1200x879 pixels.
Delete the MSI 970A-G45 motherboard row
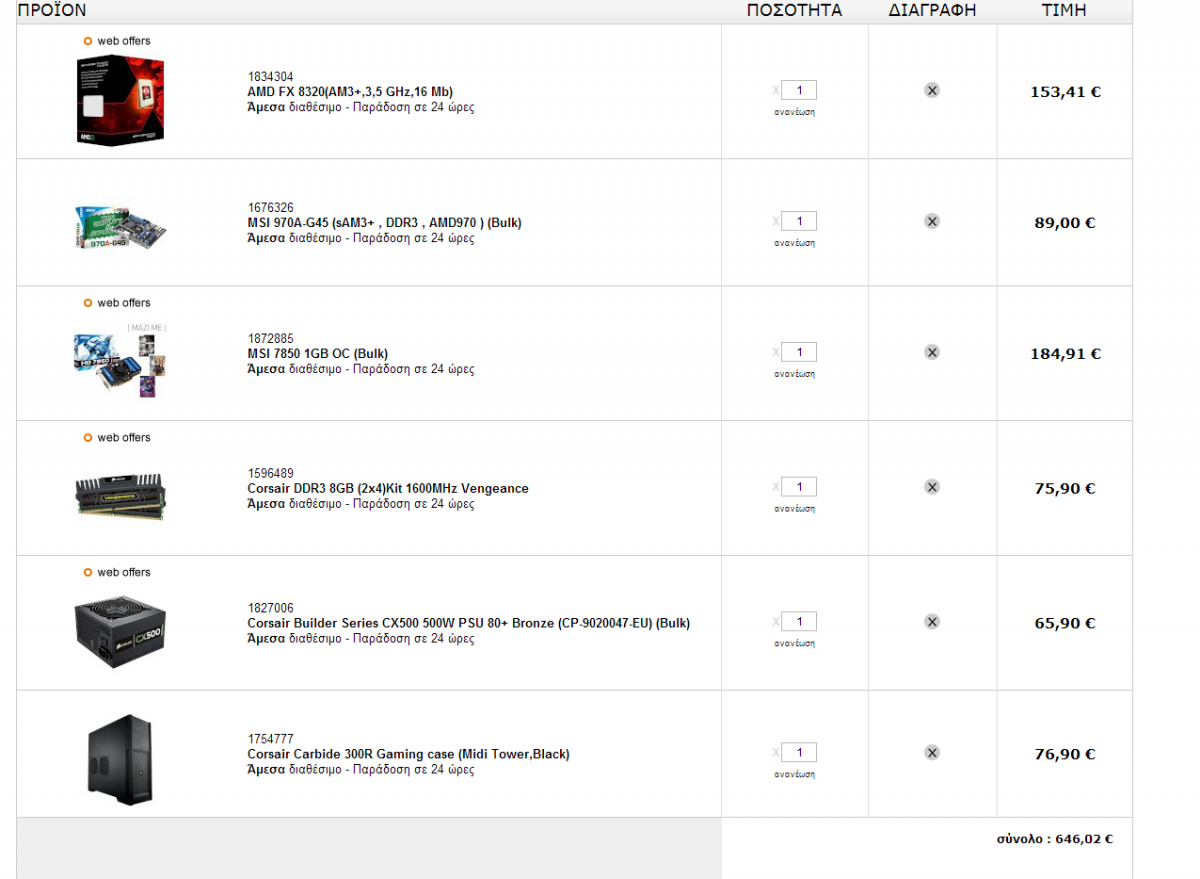(x=932, y=222)
